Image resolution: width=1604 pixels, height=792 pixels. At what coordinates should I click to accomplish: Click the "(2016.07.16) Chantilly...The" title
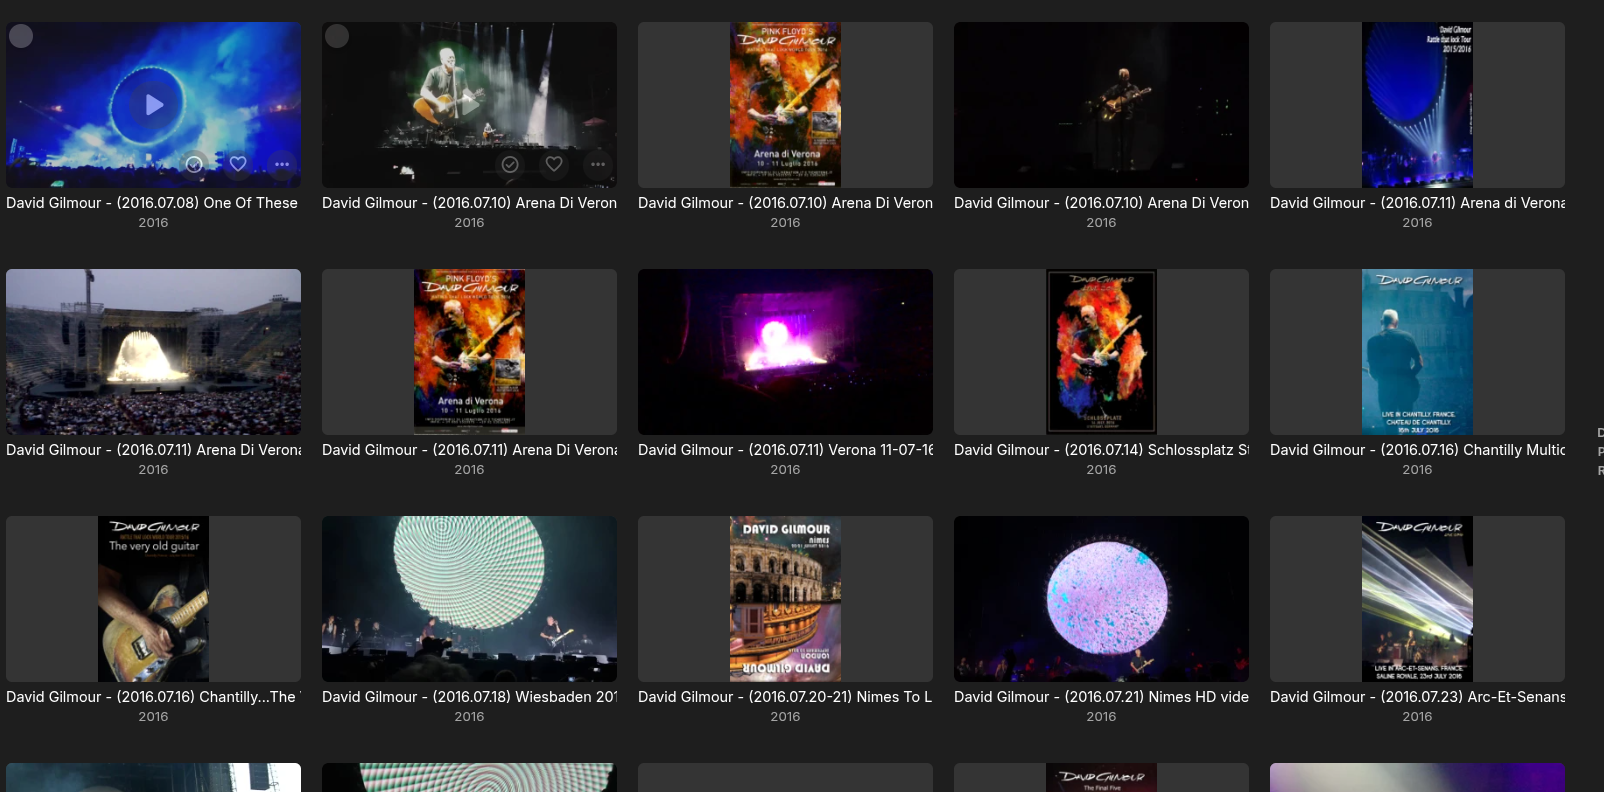point(153,697)
